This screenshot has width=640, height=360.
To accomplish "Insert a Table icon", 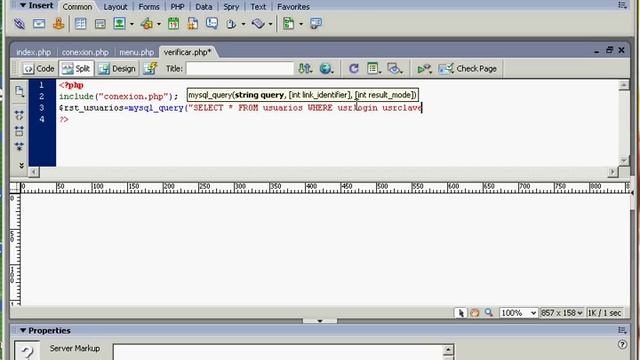I will [80, 24].
